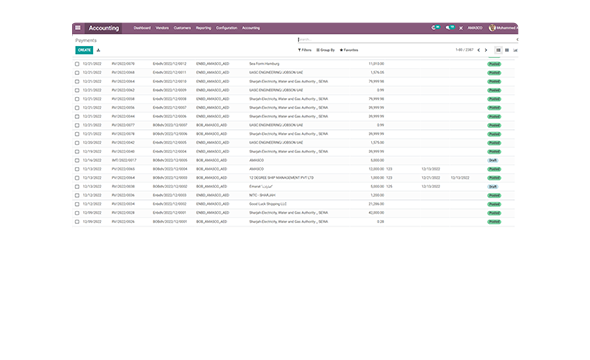Click Posted badge on 12 DEGREE SHIP row

(494, 178)
